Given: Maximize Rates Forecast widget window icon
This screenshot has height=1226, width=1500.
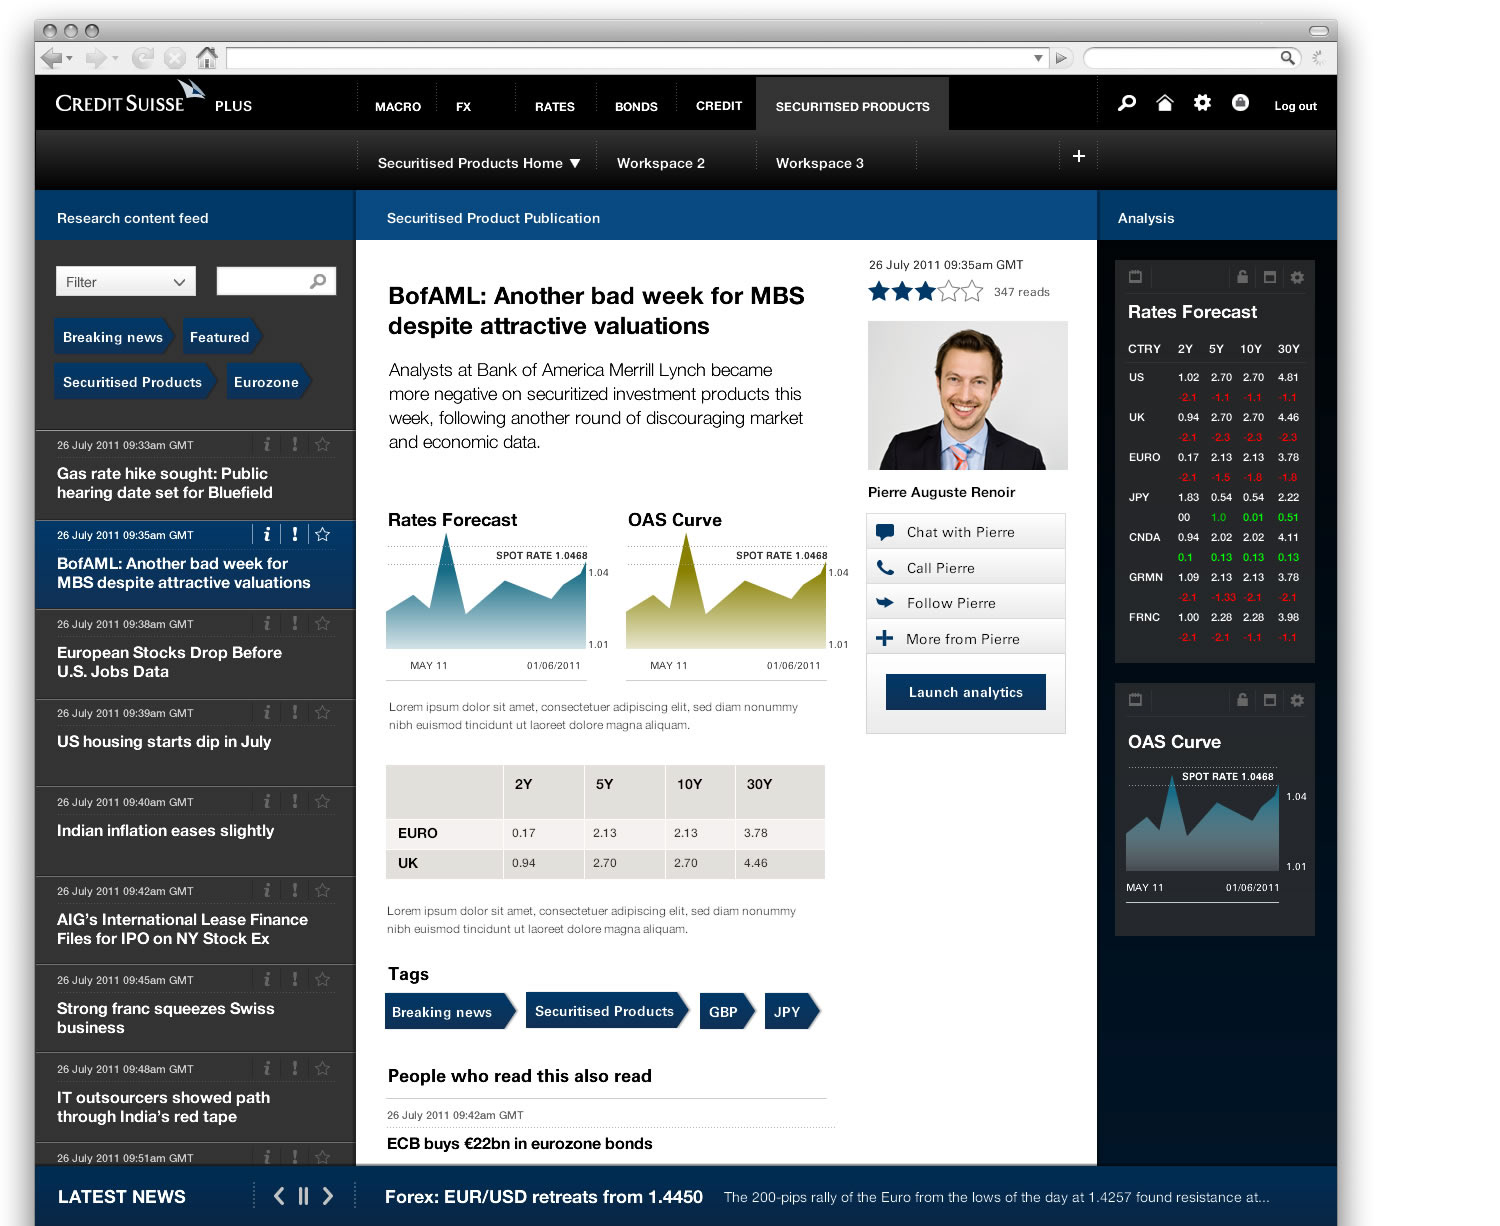Looking at the screenshot, I should tap(1270, 277).
